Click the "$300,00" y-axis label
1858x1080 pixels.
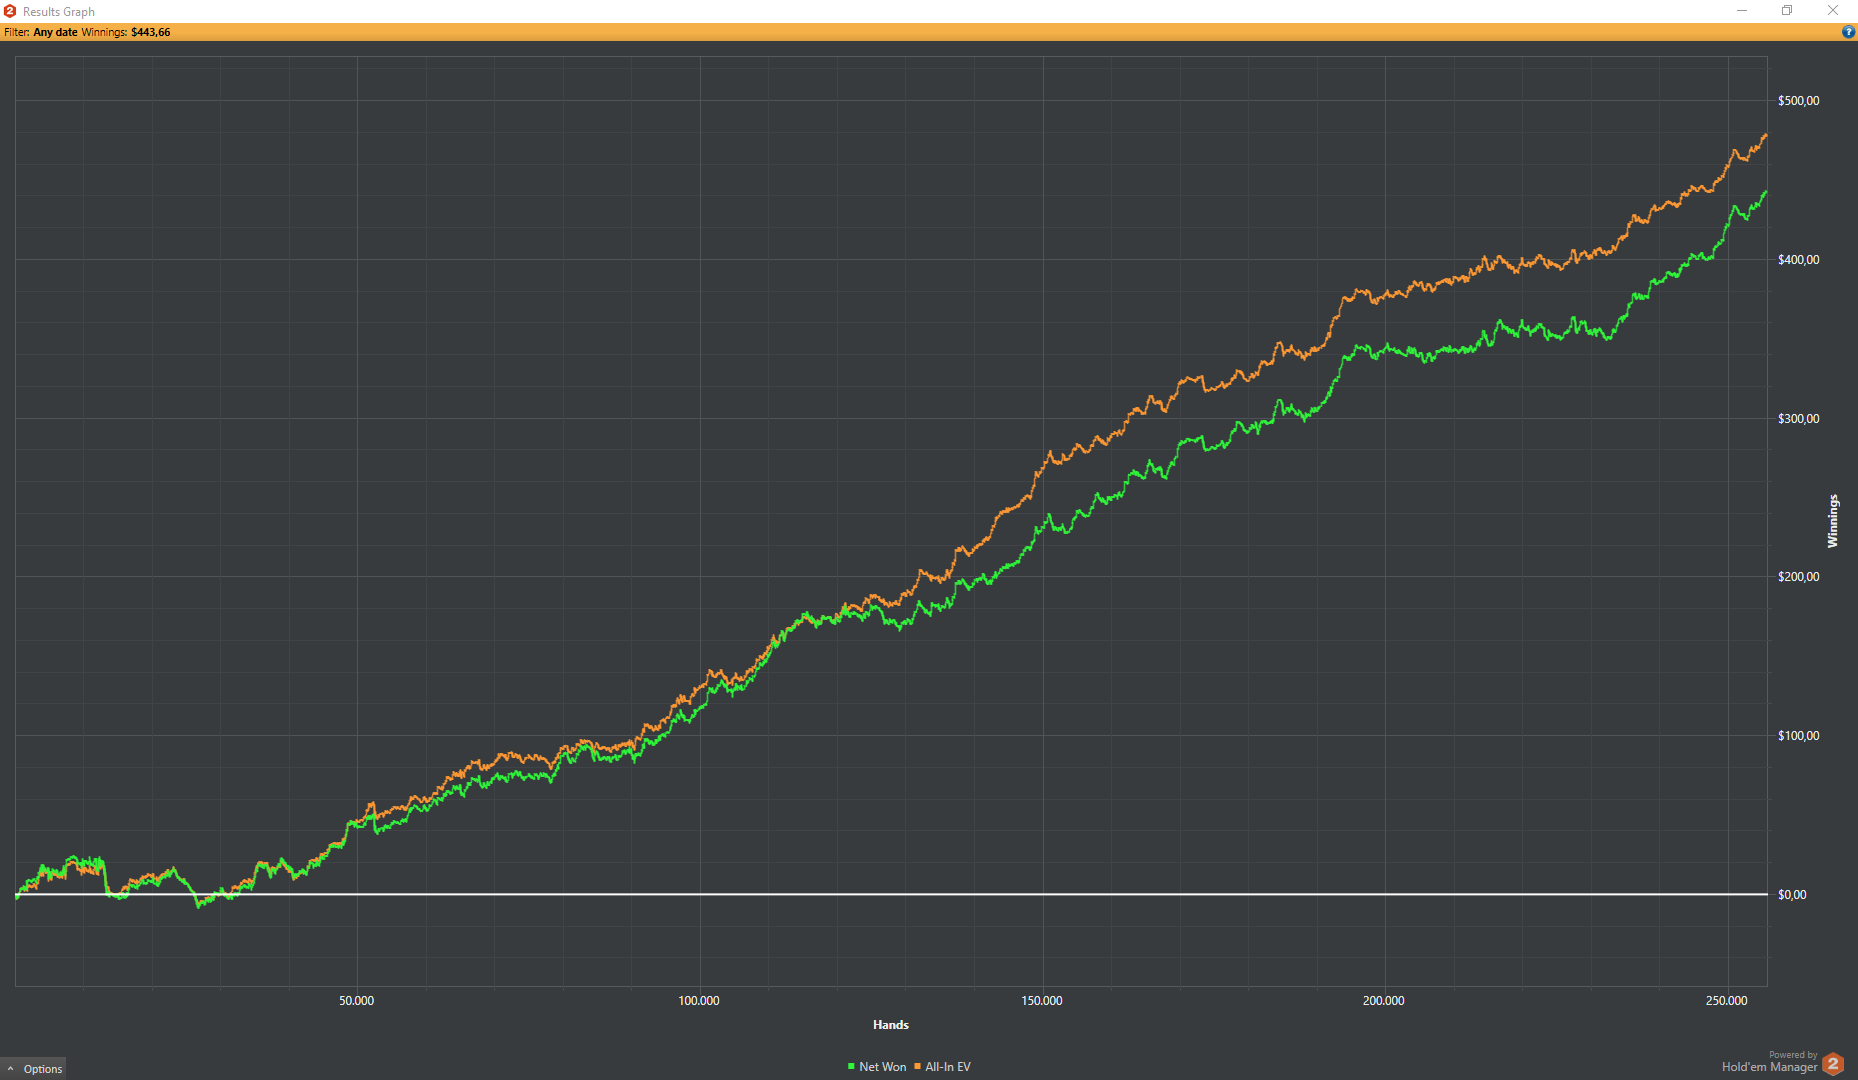(1799, 419)
